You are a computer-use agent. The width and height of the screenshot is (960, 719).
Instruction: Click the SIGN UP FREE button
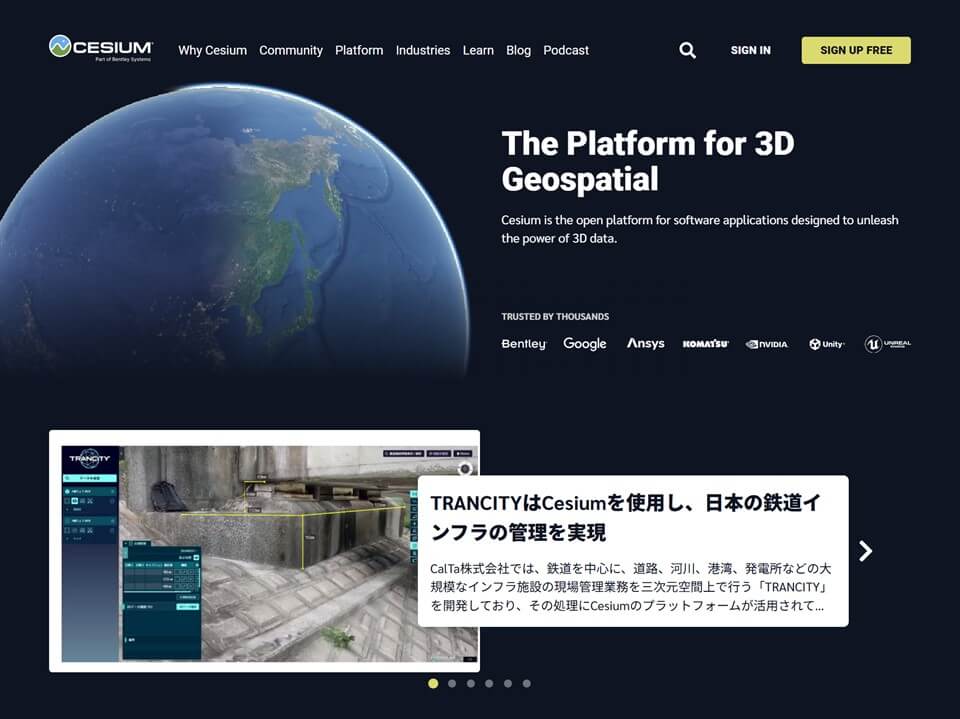pos(856,50)
